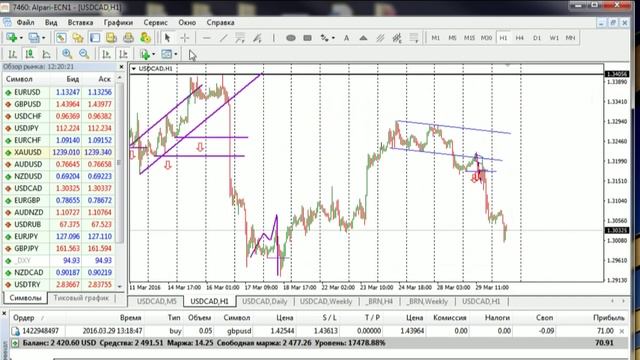Select order 1422948497 row
Image resolution: width=640 pixels, height=360 pixels.
point(318,331)
